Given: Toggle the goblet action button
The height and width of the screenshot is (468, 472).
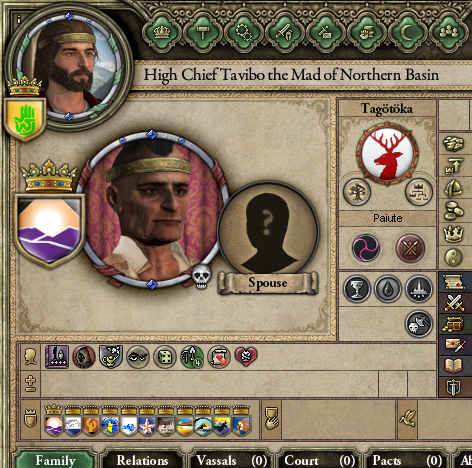Looking at the screenshot, I should click(357, 289).
